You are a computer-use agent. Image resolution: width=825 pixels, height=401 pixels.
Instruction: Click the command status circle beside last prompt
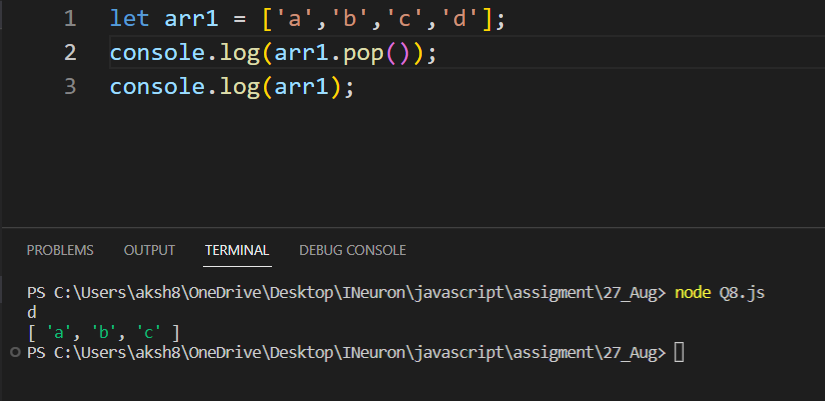(x=15, y=352)
